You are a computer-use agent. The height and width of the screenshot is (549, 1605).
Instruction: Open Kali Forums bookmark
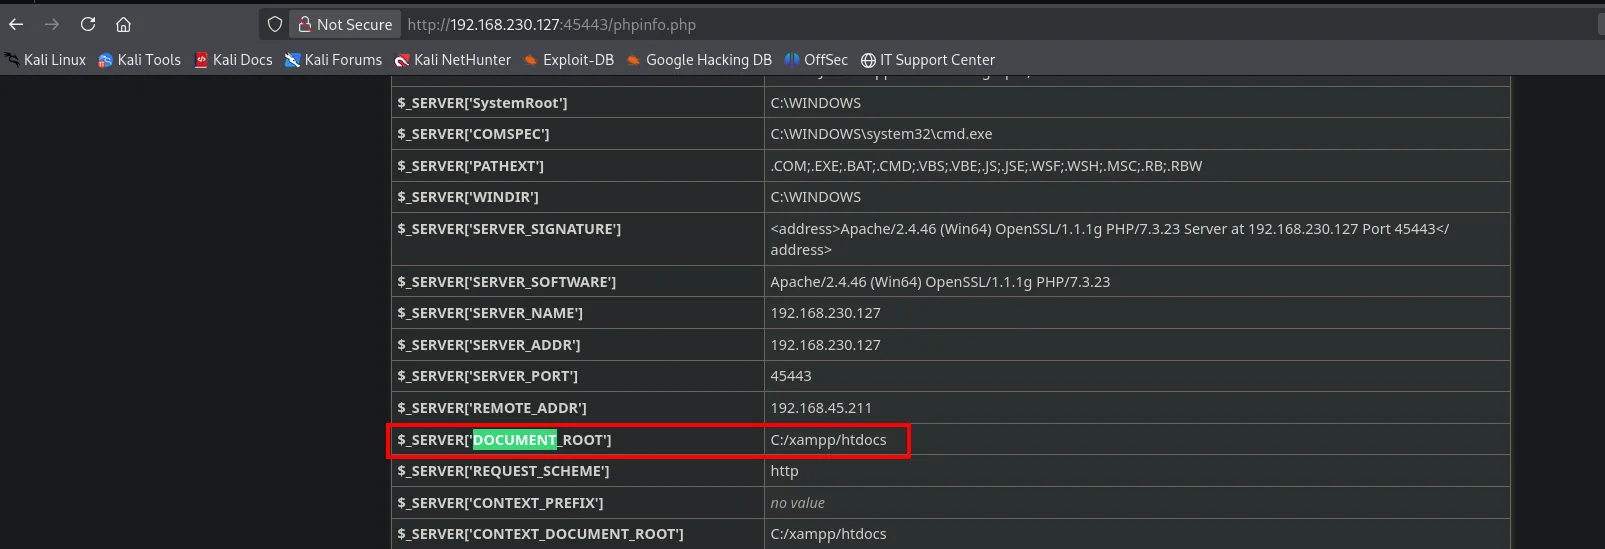point(333,60)
